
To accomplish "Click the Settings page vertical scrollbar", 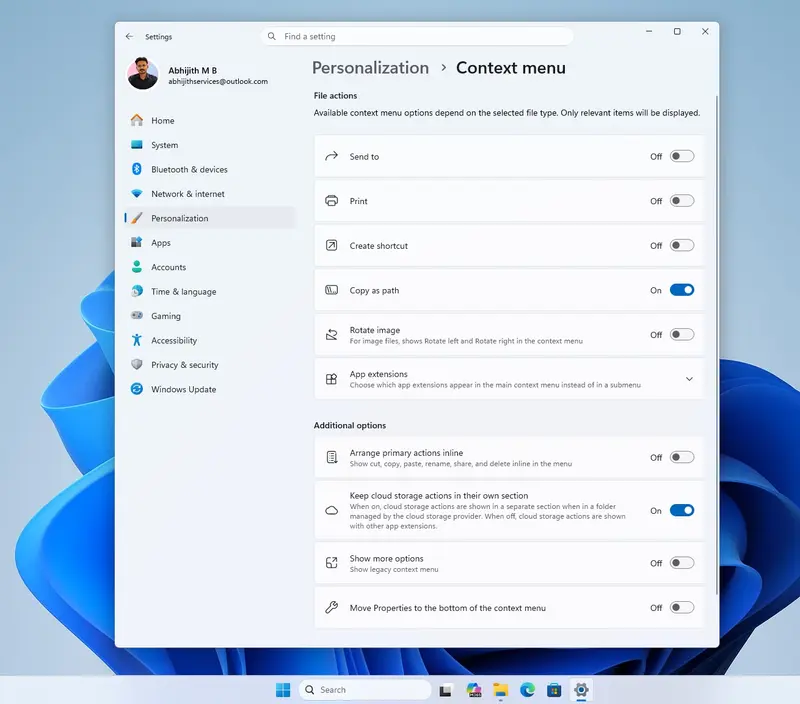I will (716, 344).
